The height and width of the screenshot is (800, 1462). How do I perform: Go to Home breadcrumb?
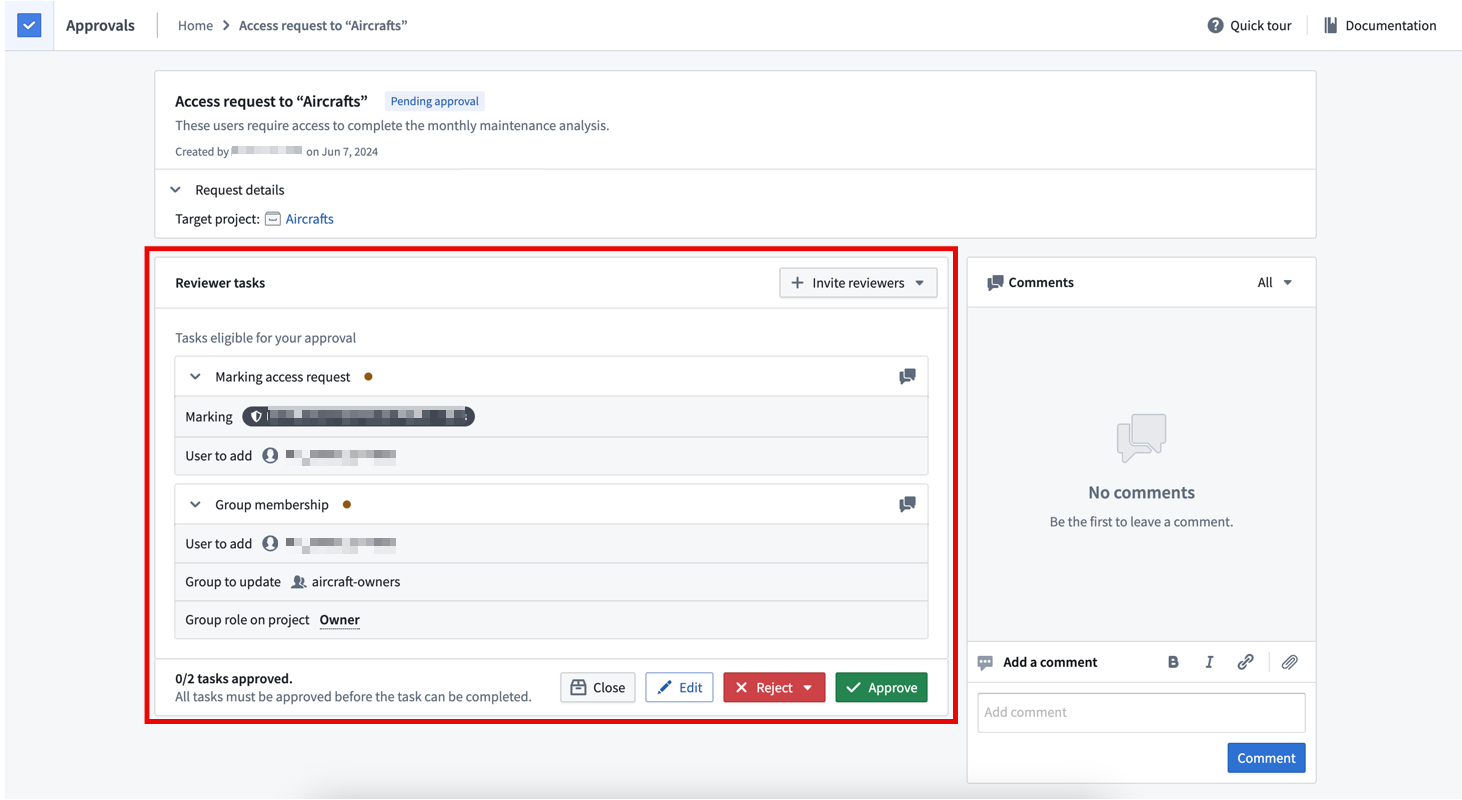195,25
